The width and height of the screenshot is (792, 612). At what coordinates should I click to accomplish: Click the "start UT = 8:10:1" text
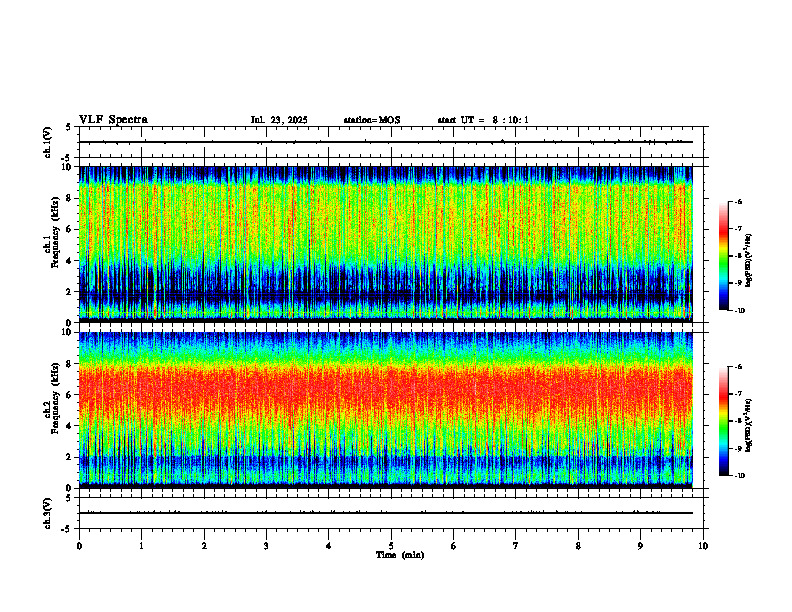coord(483,120)
